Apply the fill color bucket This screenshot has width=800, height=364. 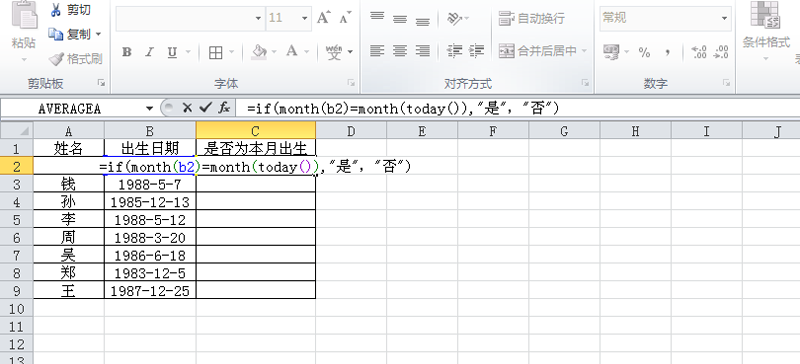click(260, 52)
